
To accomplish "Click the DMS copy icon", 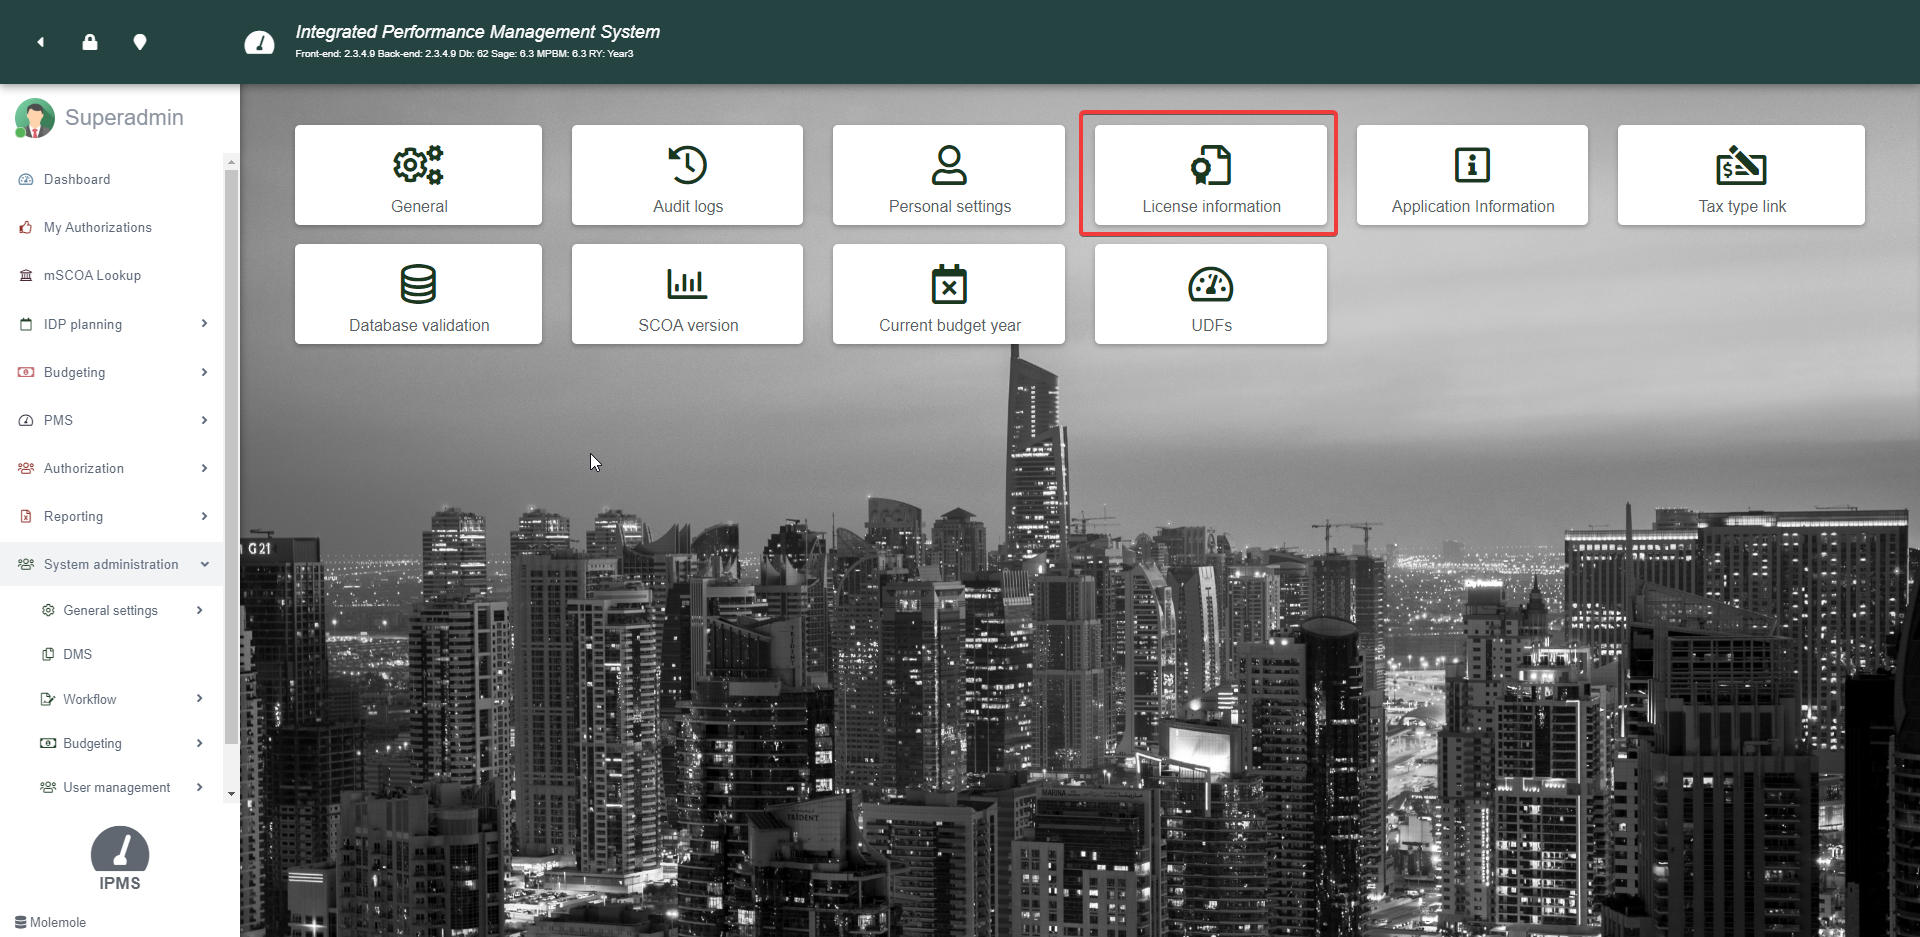I will tap(48, 654).
